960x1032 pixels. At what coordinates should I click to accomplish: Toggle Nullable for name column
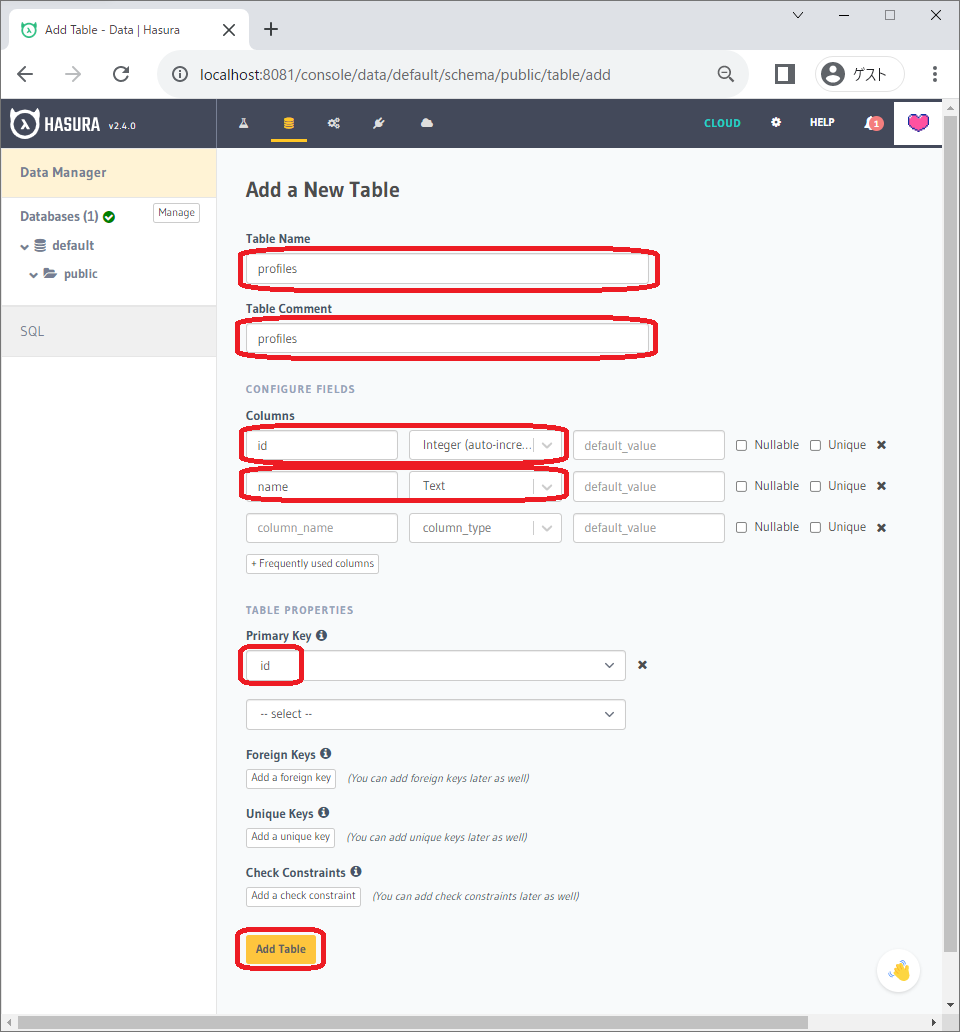tap(742, 486)
